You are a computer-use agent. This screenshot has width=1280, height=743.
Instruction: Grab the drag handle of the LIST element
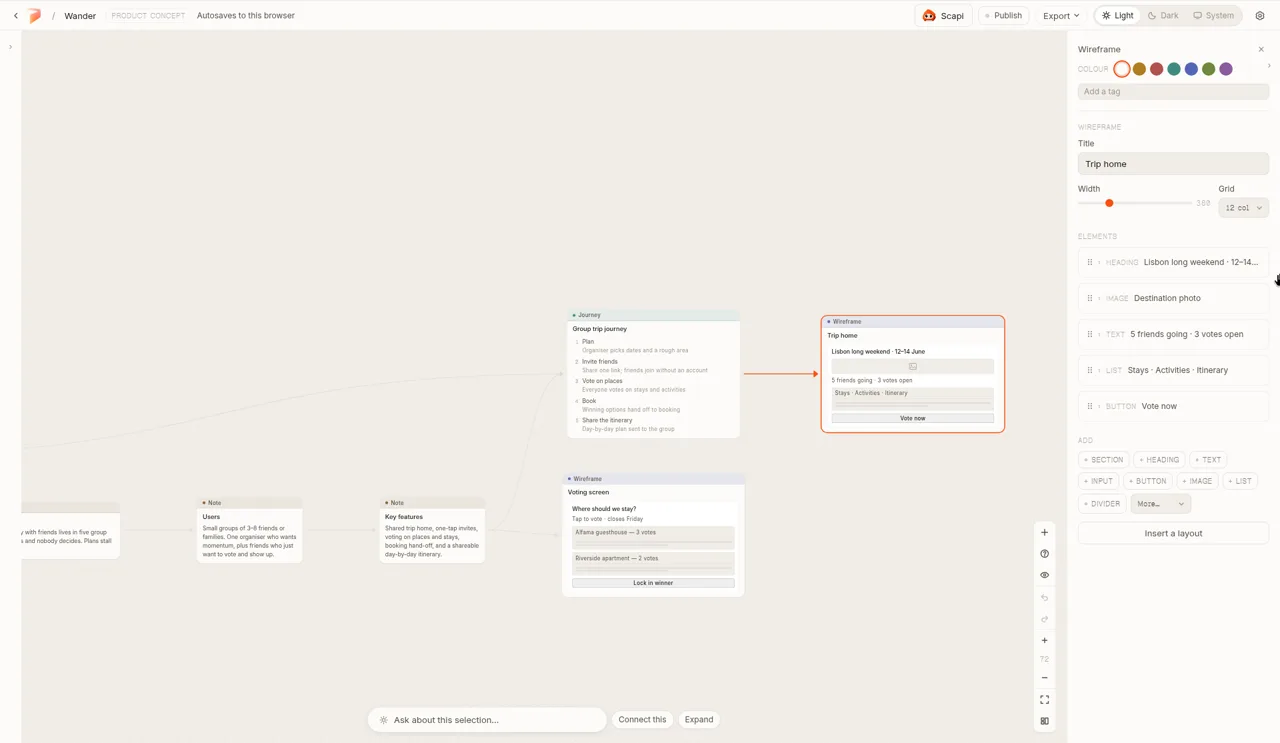pos(1090,370)
